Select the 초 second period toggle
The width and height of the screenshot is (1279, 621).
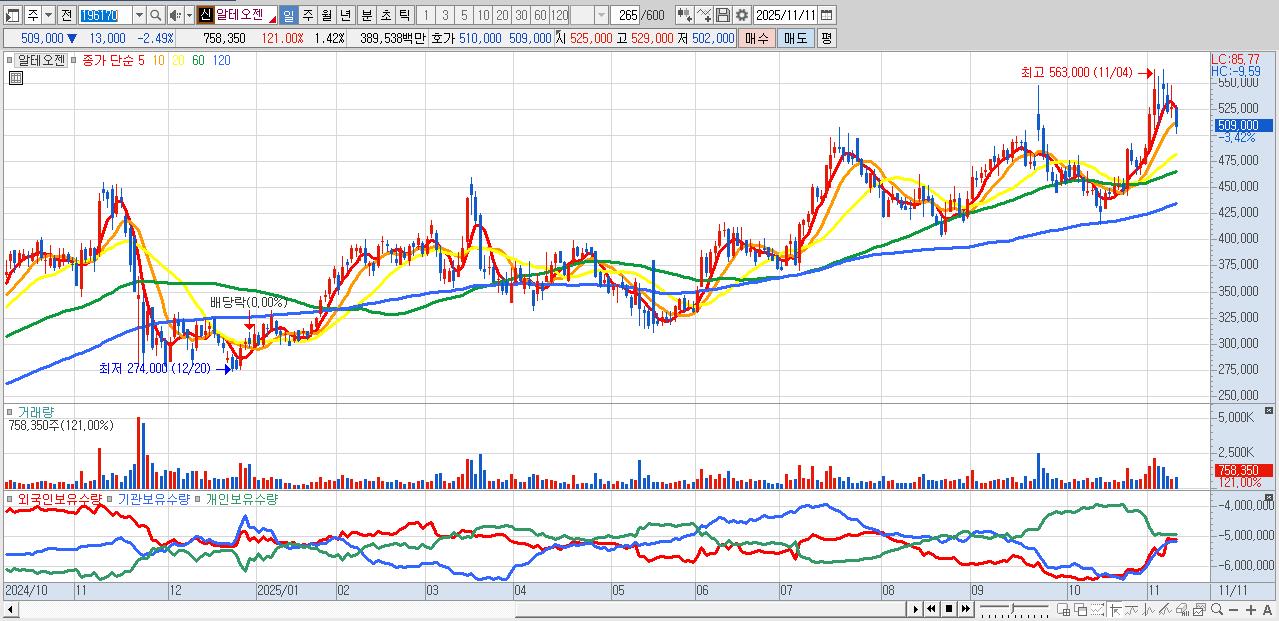[x=385, y=15]
